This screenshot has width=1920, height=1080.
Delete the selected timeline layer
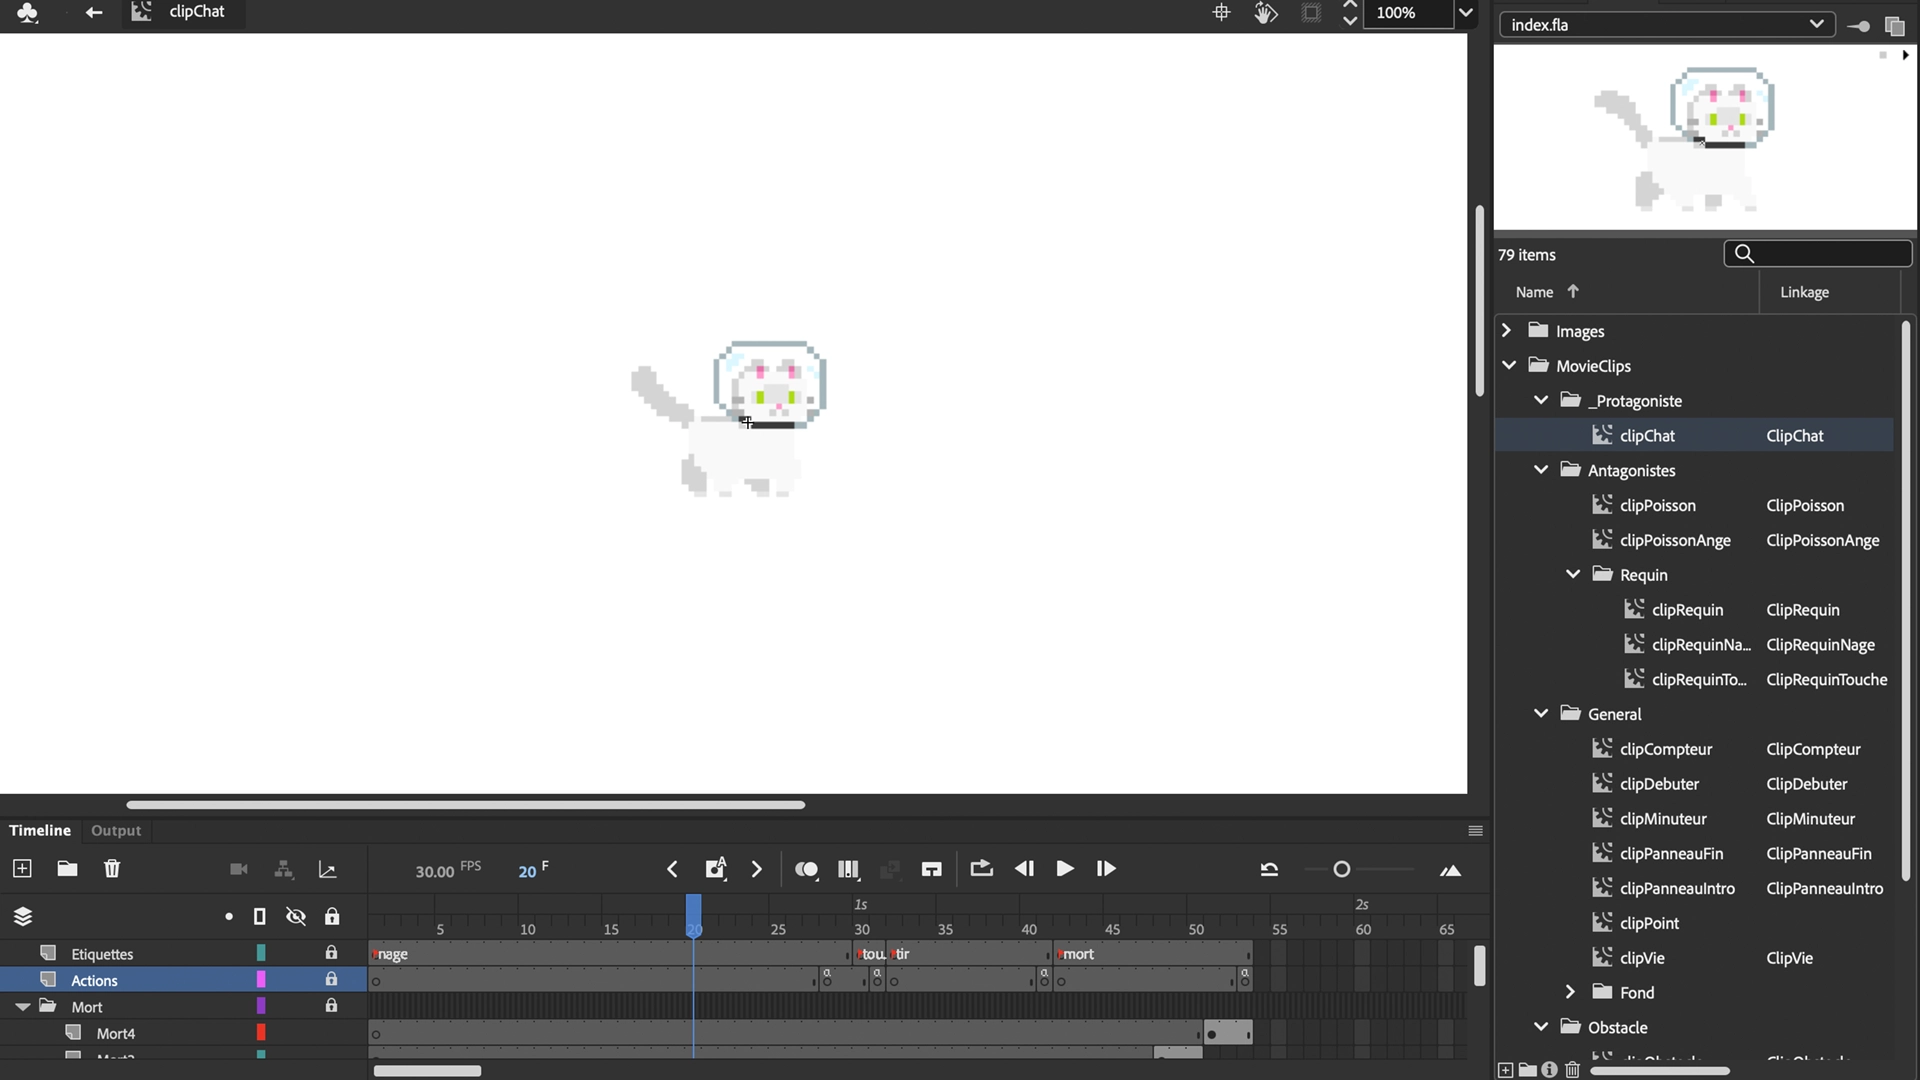pyautogui.click(x=112, y=869)
